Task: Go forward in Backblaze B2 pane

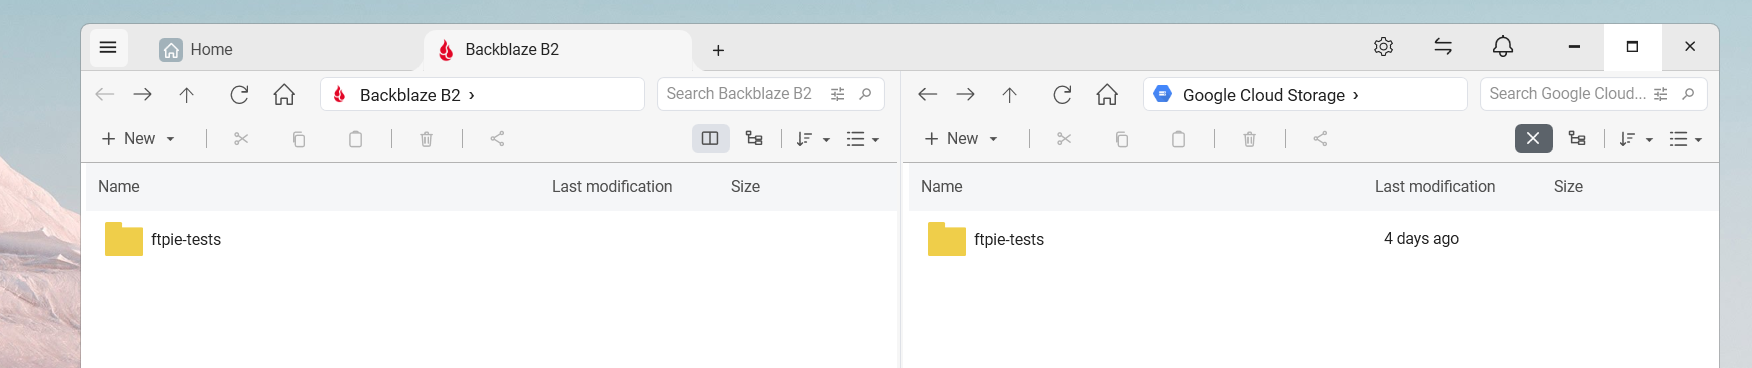Action: pyautogui.click(x=143, y=94)
